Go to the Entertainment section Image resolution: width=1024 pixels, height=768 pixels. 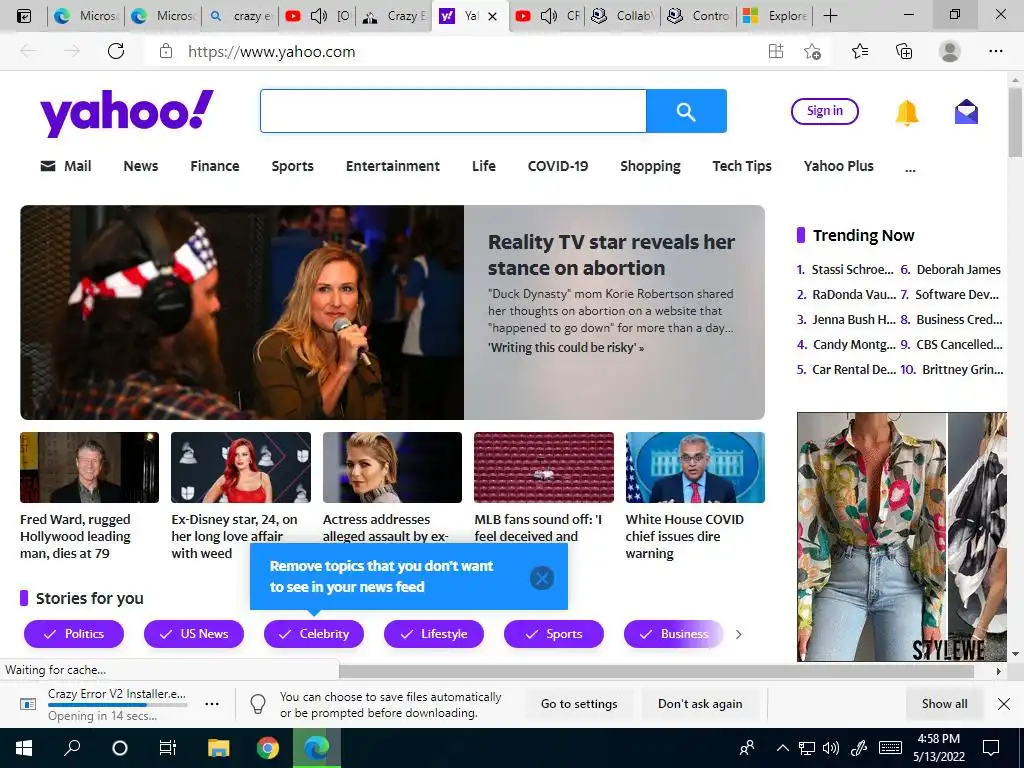point(392,166)
